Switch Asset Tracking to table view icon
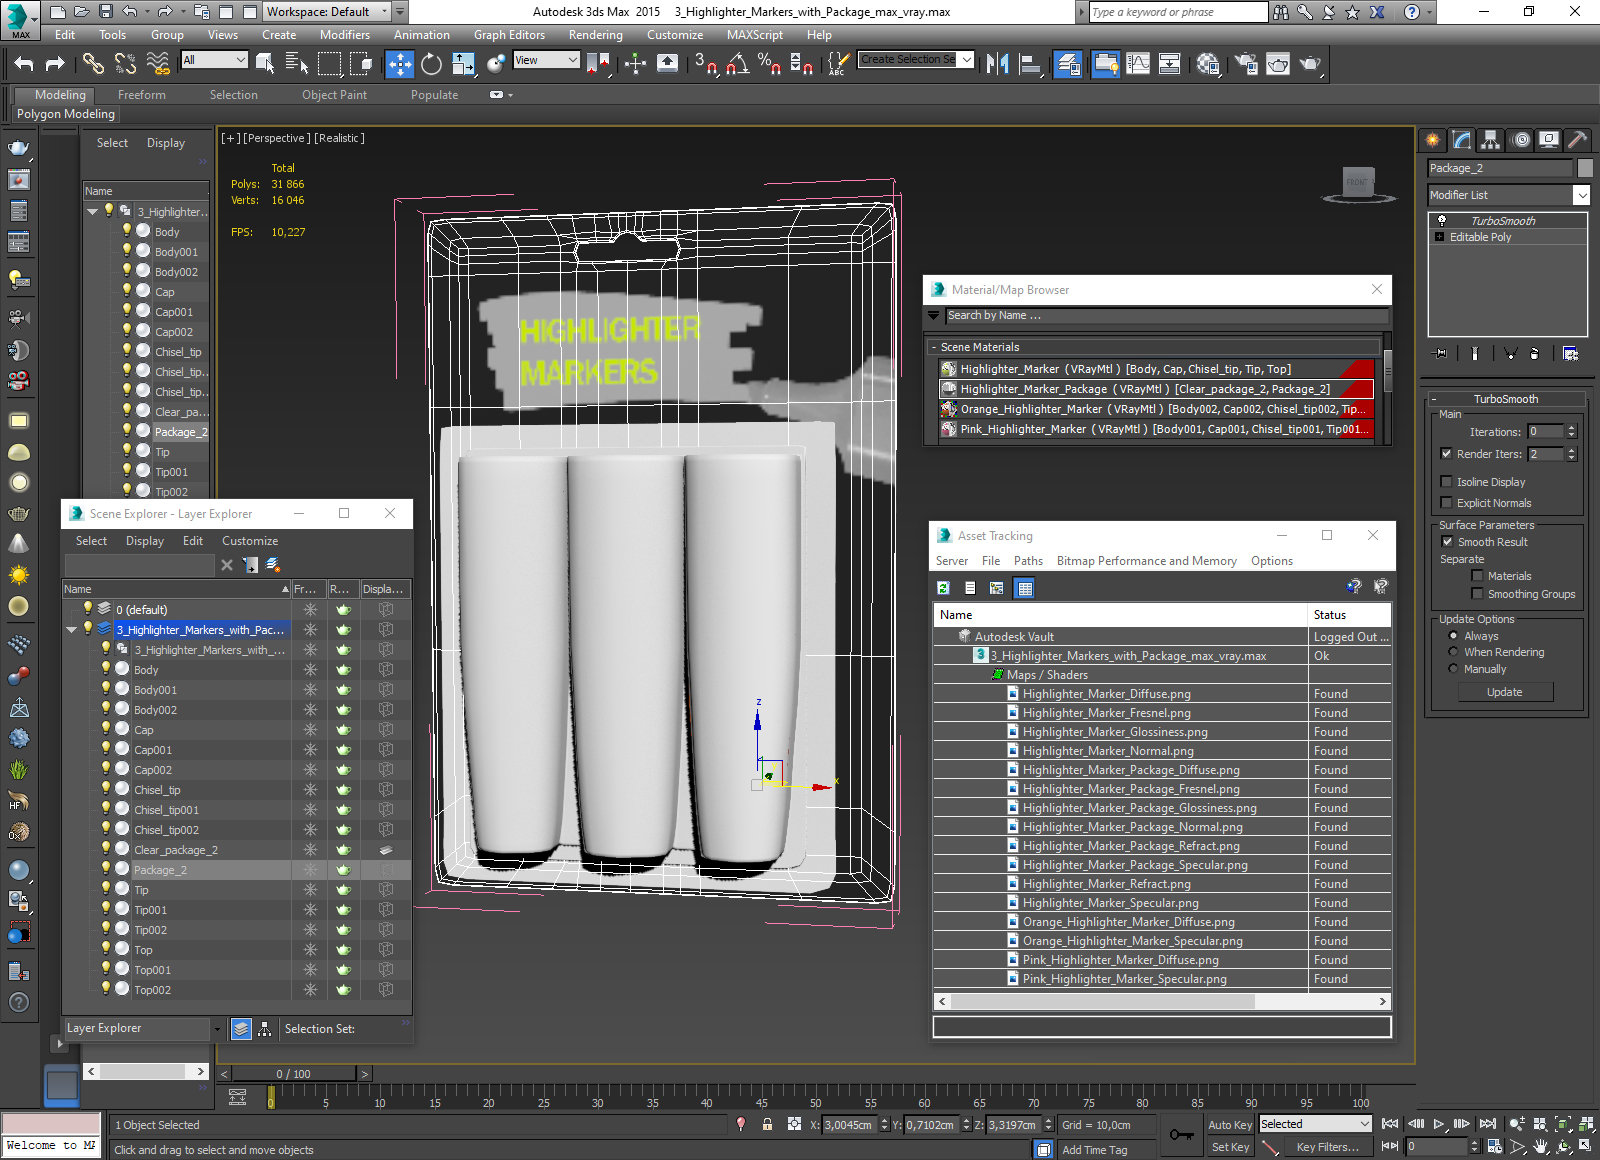 click(1024, 588)
